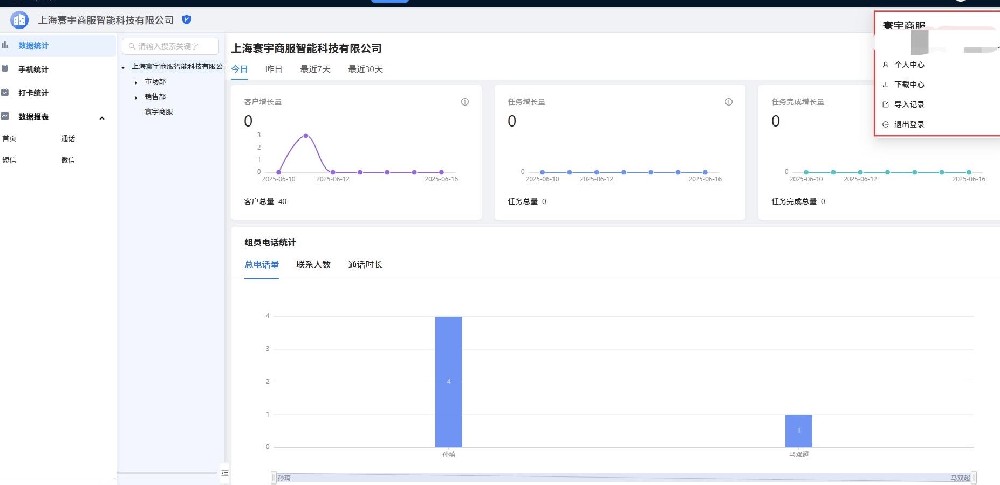Click the 手机统计 phone icon
The height and width of the screenshot is (485, 1000).
tap(5, 69)
